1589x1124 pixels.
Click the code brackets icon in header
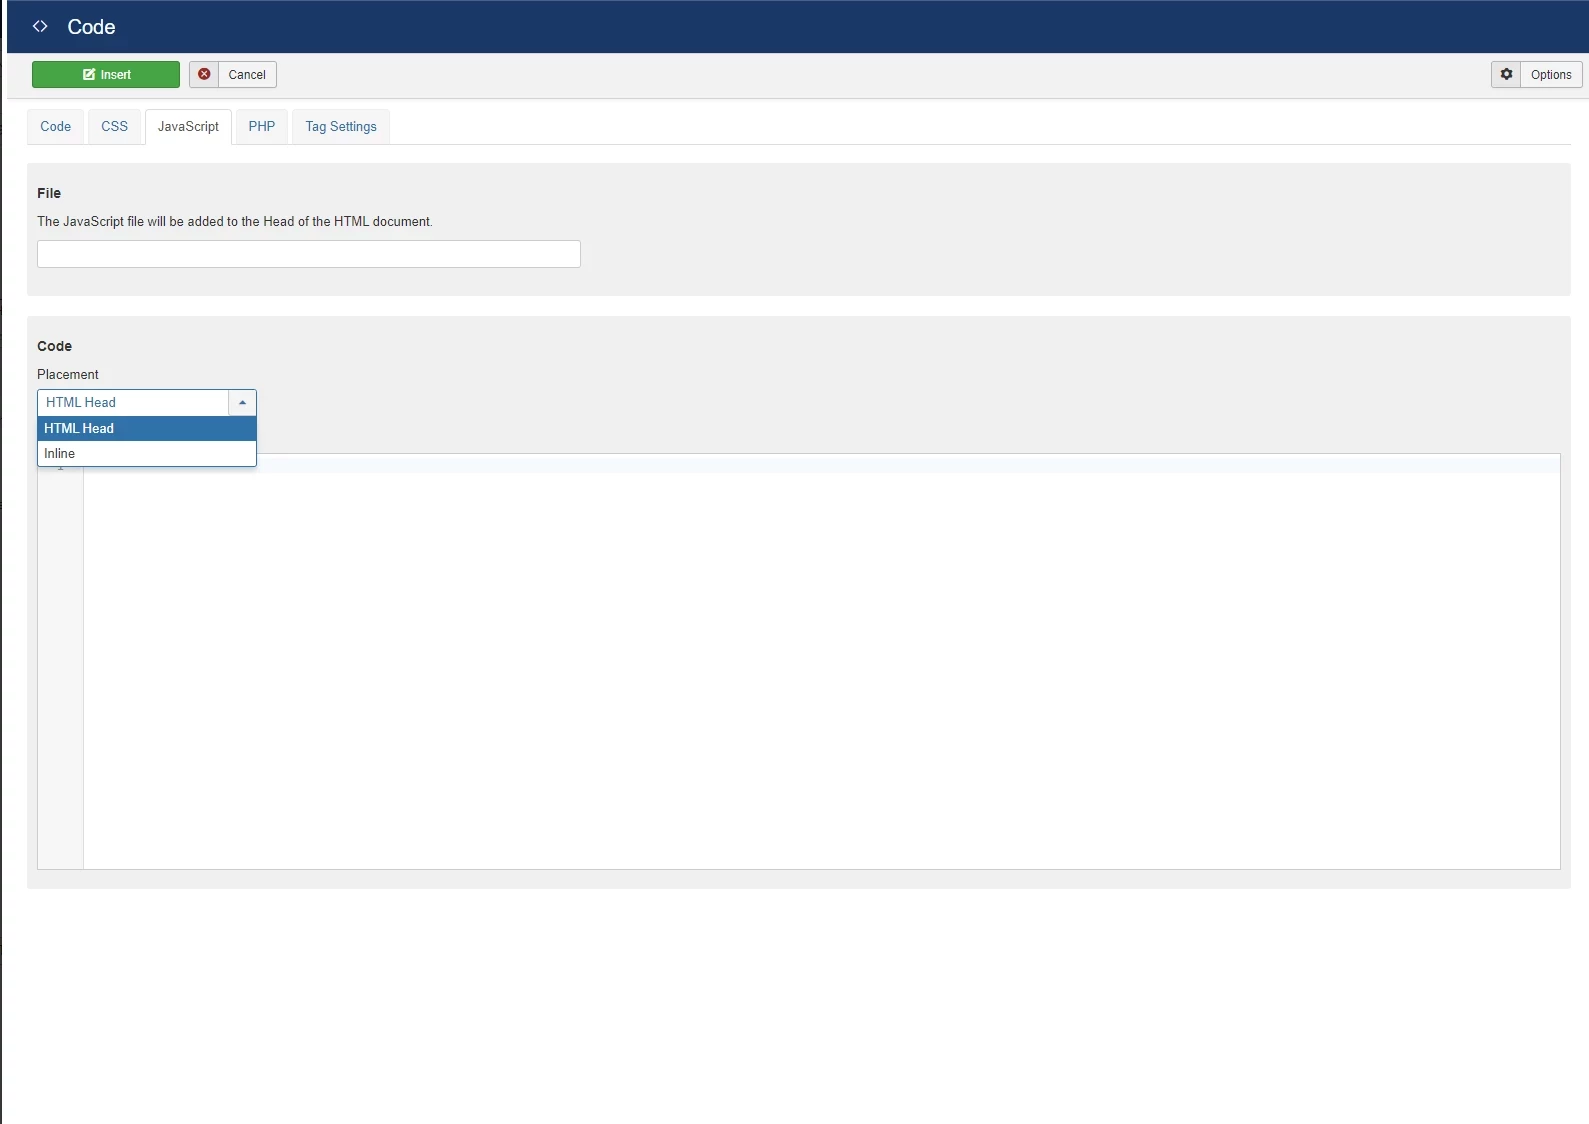(x=40, y=27)
